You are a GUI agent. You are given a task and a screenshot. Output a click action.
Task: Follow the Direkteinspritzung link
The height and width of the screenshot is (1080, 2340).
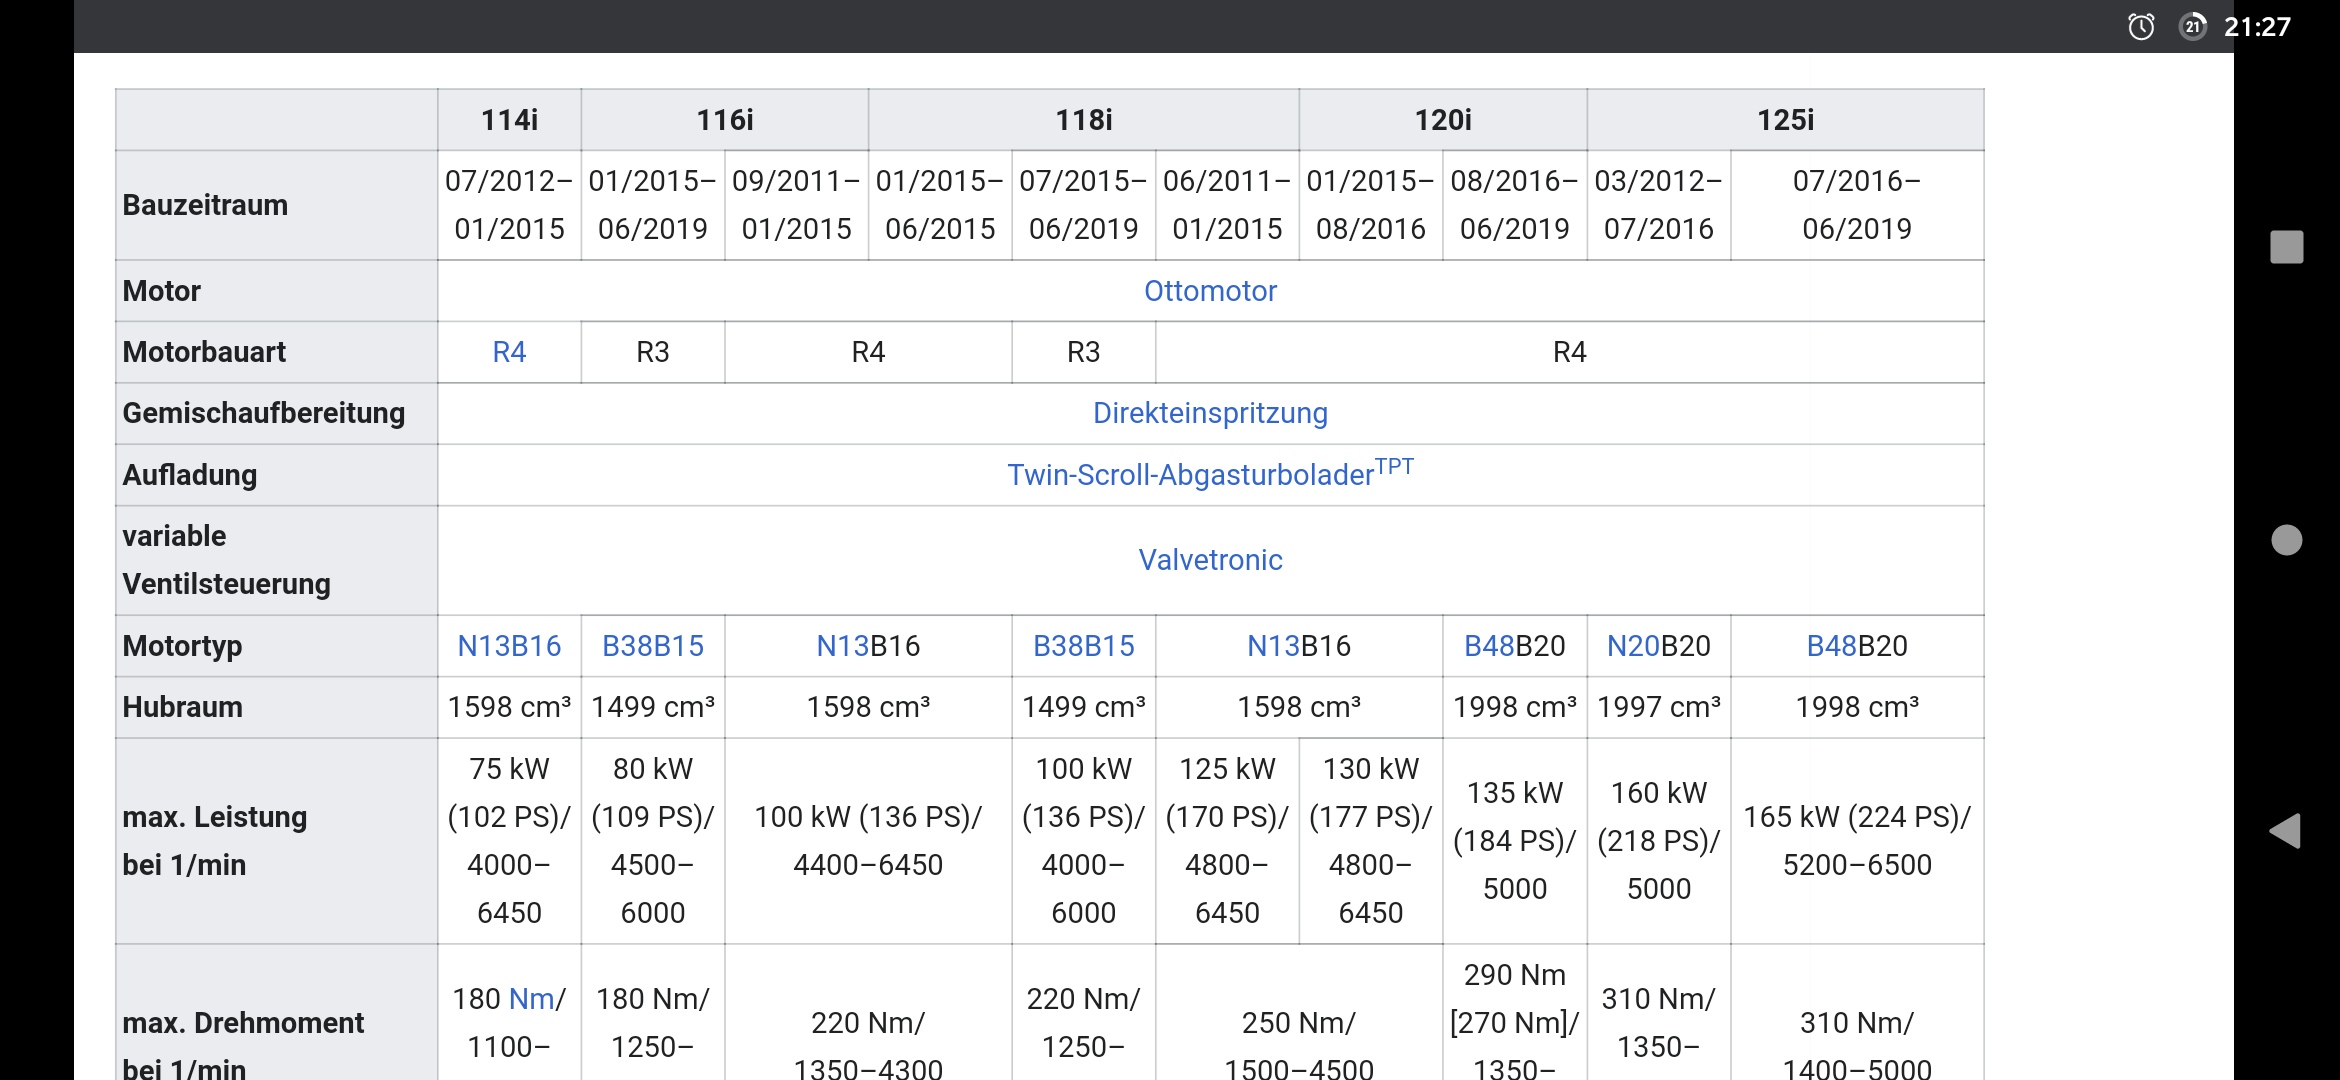(1210, 412)
